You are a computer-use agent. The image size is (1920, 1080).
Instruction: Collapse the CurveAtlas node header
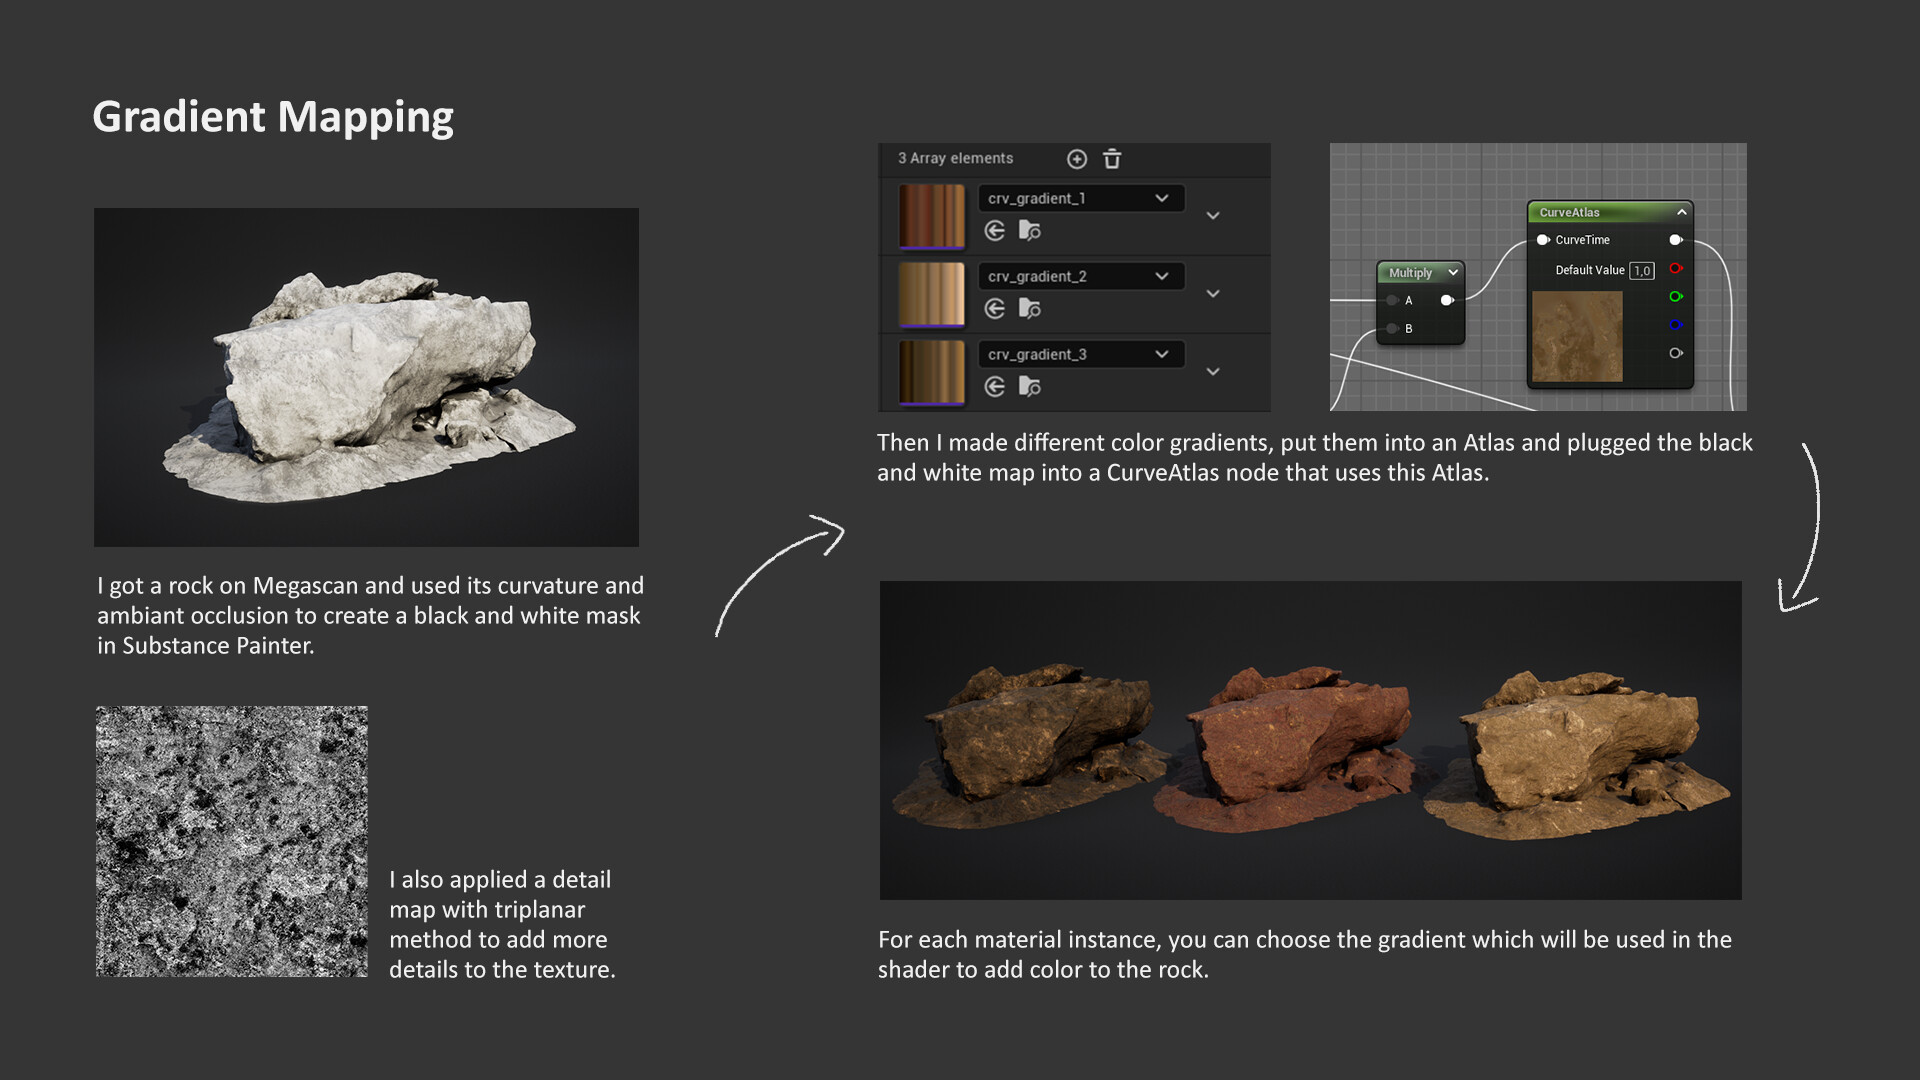pos(1680,211)
